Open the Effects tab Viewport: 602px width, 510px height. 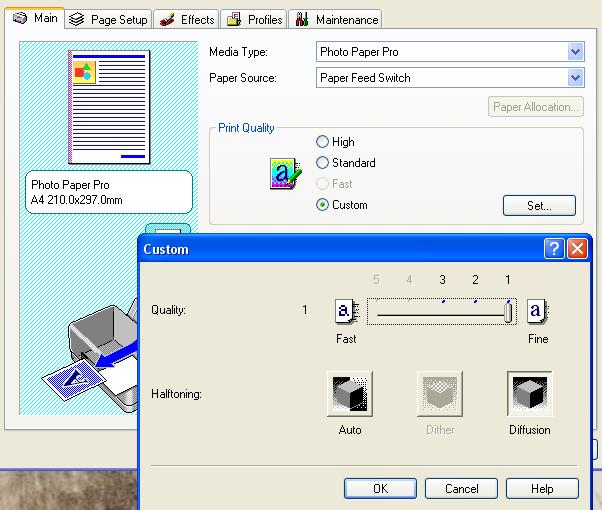187,19
